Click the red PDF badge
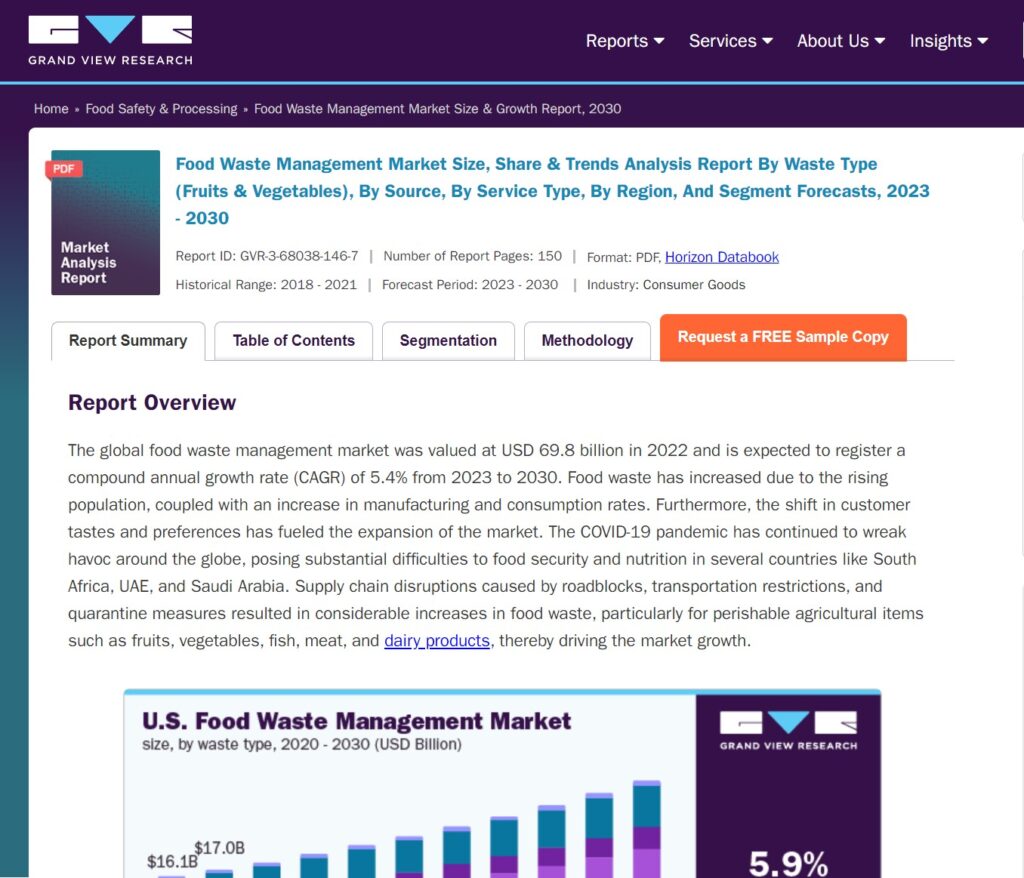Viewport: 1024px width, 878px height. click(x=64, y=169)
